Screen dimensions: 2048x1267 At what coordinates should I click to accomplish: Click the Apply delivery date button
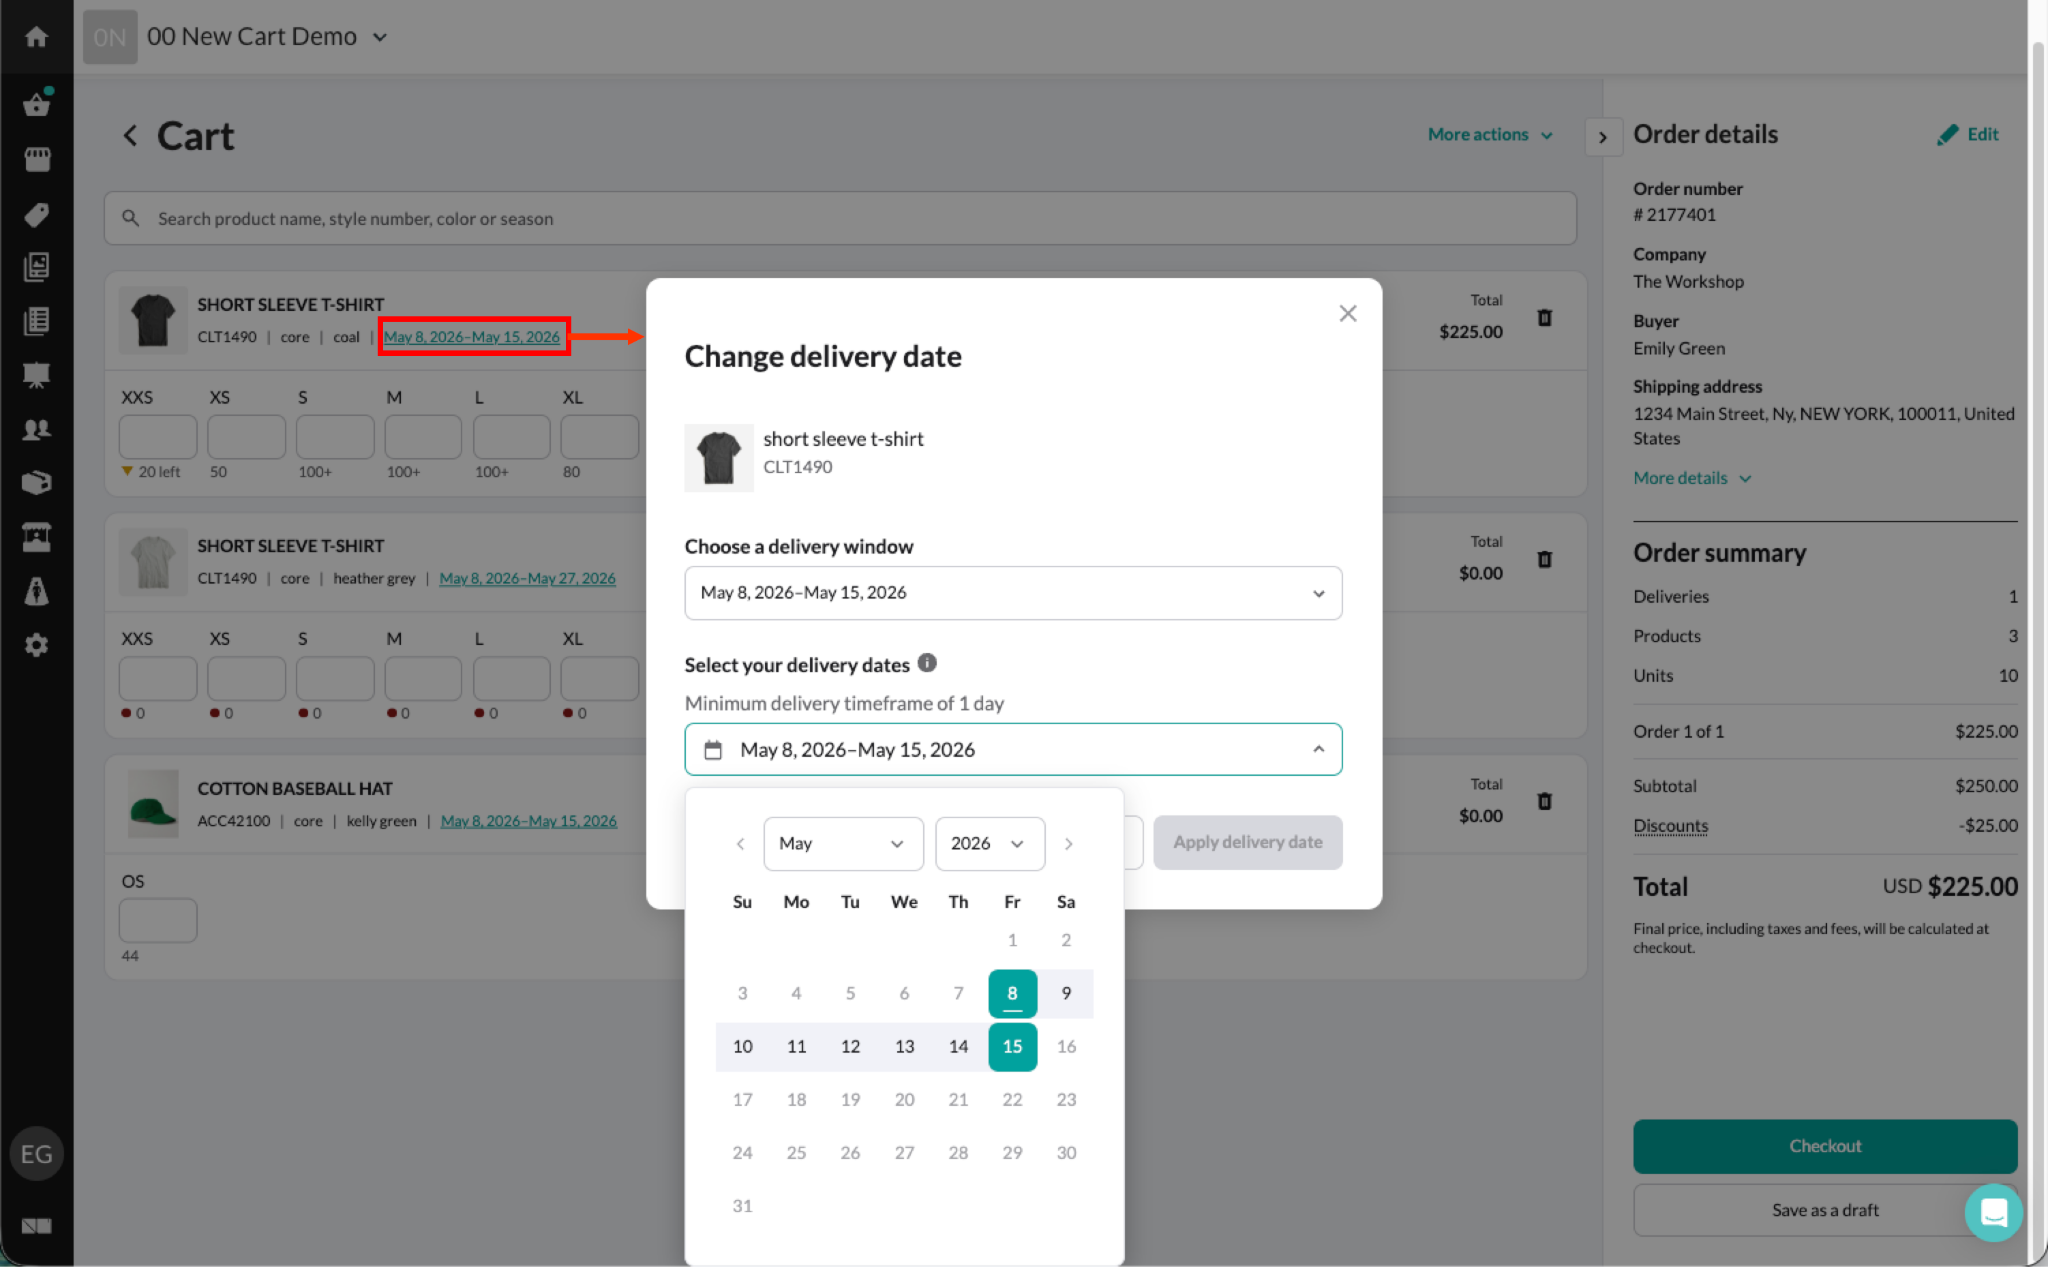1247,842
